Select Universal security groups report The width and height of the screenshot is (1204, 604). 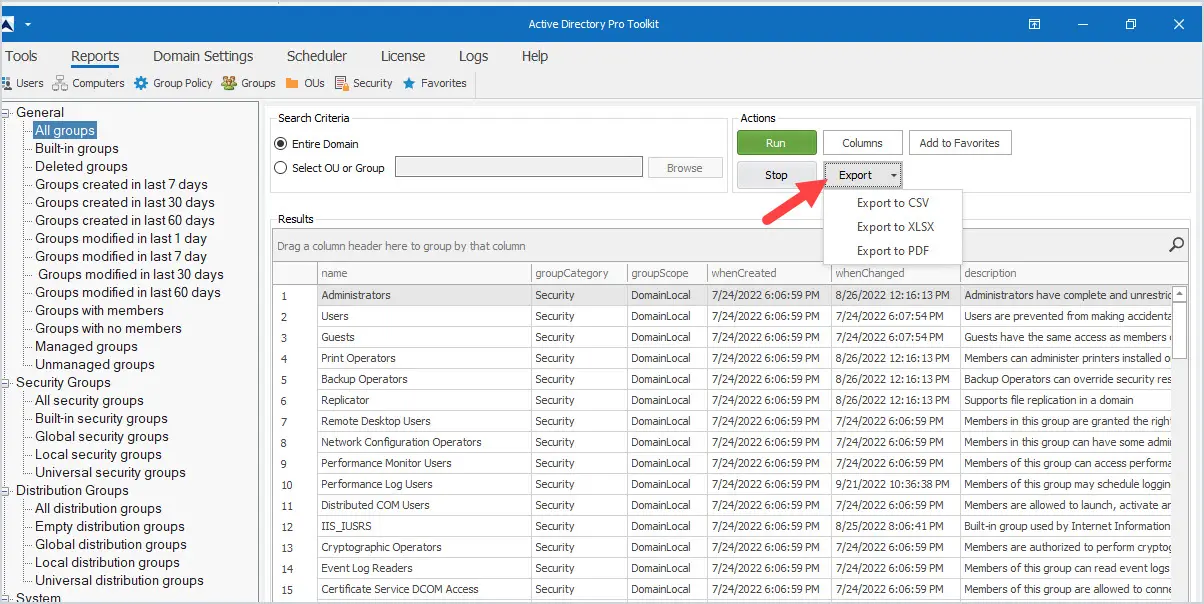pyautogui.click(x=110, y=472)
